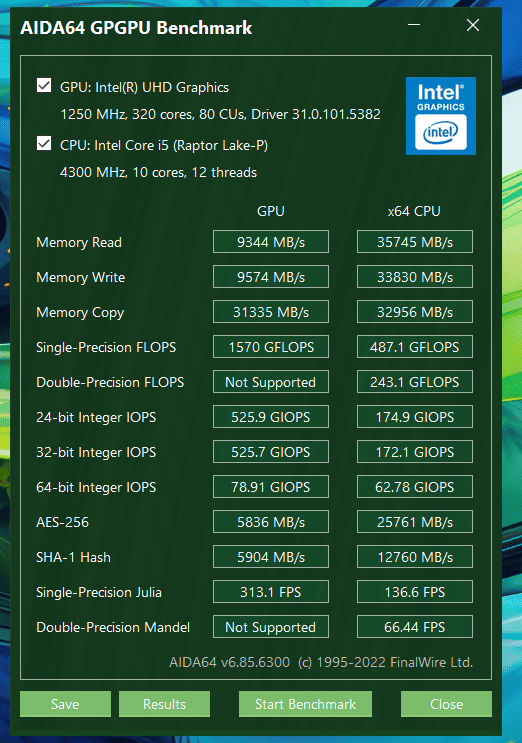
Task: Click the 172.1 GIOPS result box
Action: pos(414,452)
